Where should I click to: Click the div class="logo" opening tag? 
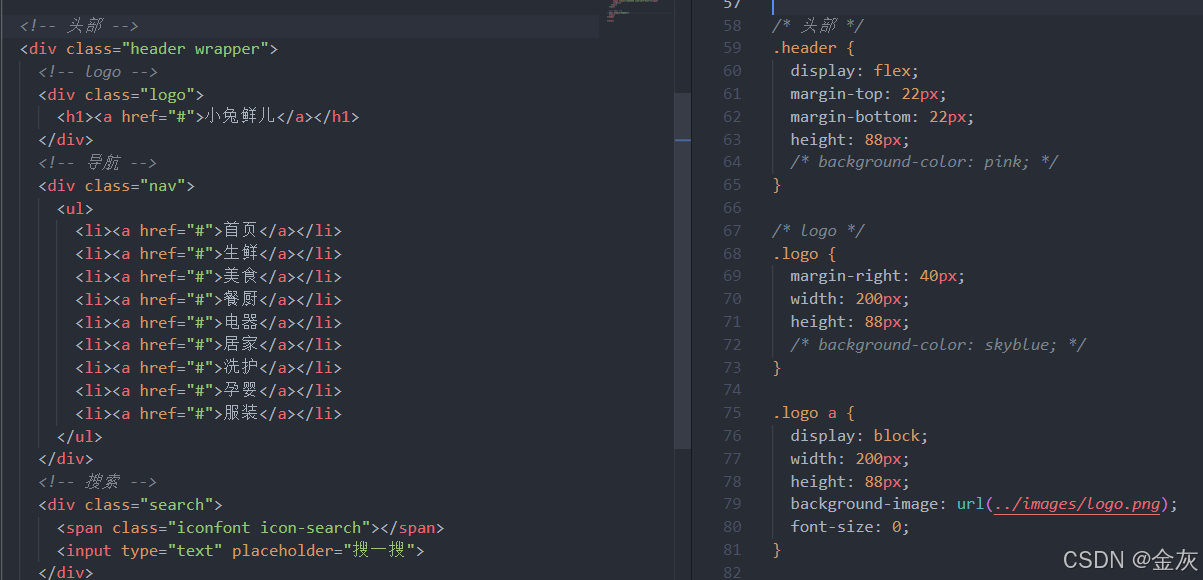point(121,94)
